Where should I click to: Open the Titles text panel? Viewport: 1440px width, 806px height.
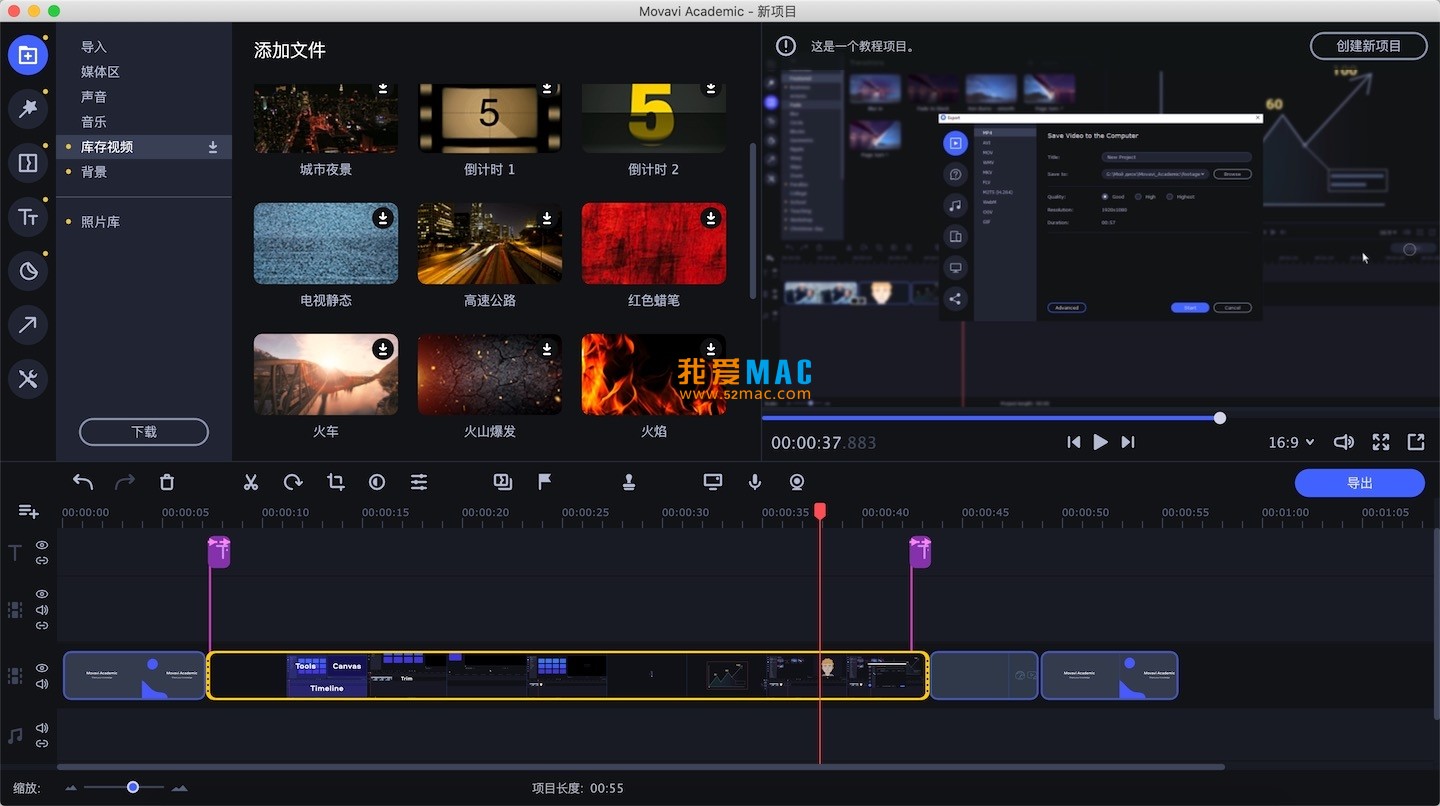point(28,216)
